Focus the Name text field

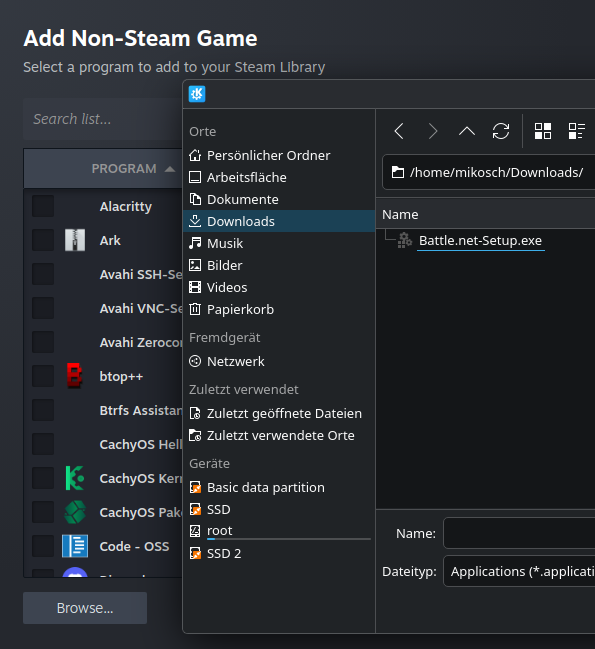click(x=519, y=533)
